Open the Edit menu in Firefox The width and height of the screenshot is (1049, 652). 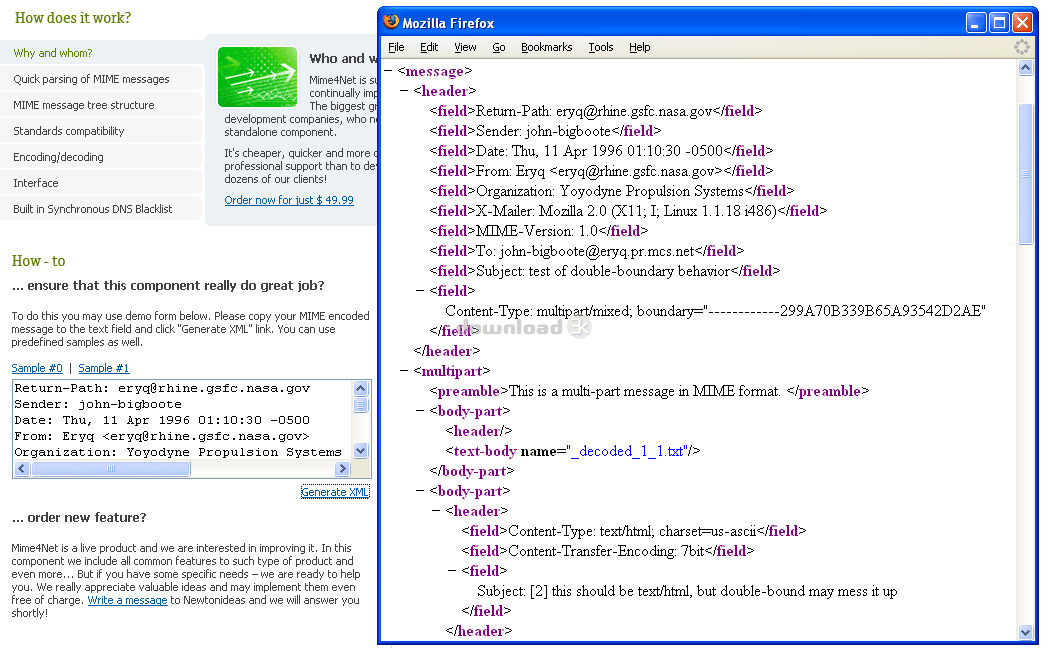coord(429,47)
